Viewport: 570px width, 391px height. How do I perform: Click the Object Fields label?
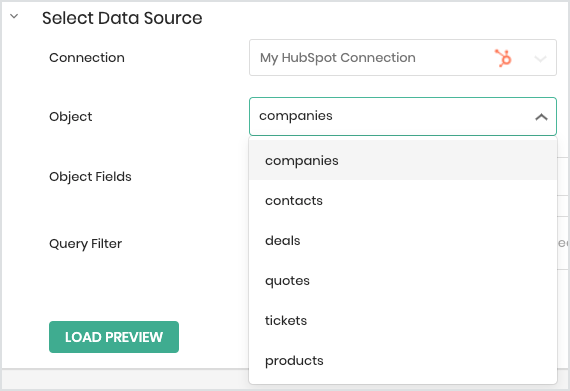(90, 177)
